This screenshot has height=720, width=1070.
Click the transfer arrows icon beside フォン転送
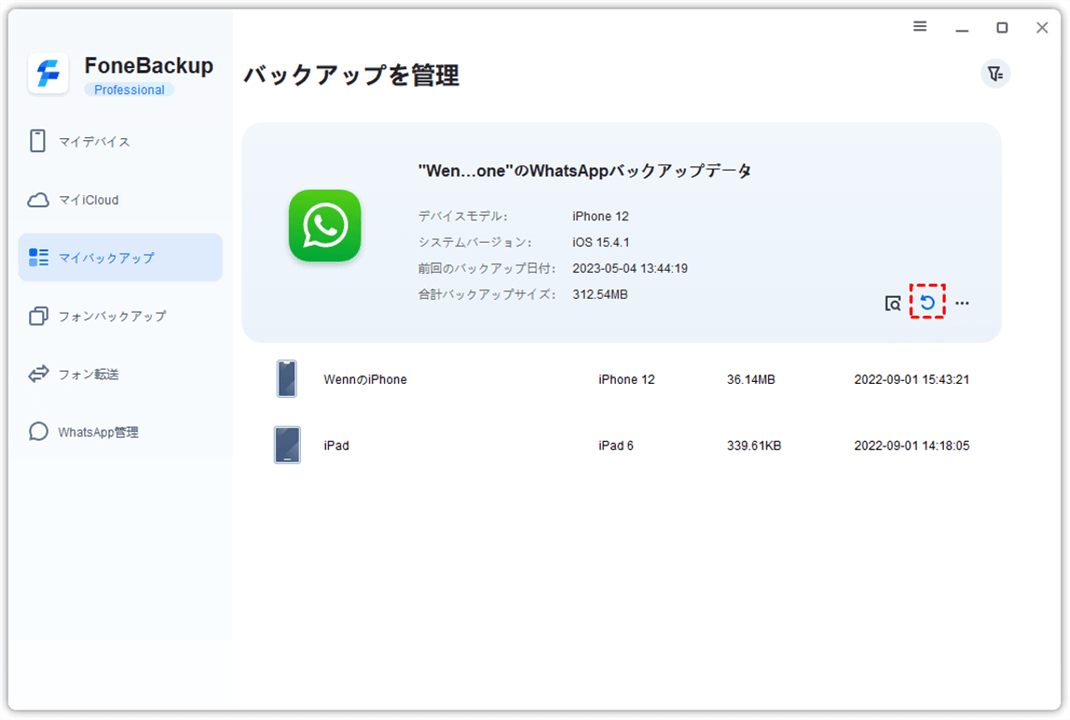[x=38, y=373]
